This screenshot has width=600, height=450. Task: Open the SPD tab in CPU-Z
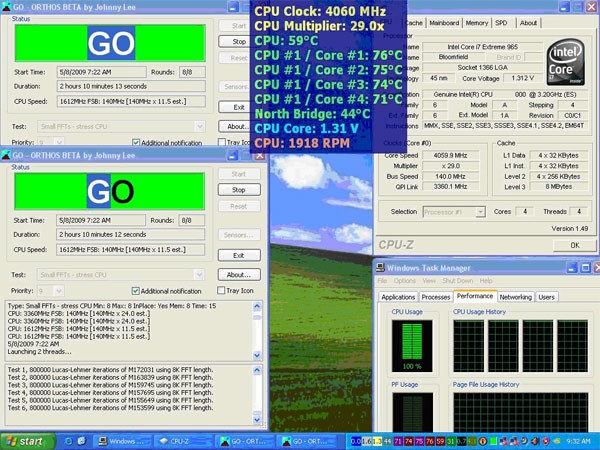[x=501, y=23]
